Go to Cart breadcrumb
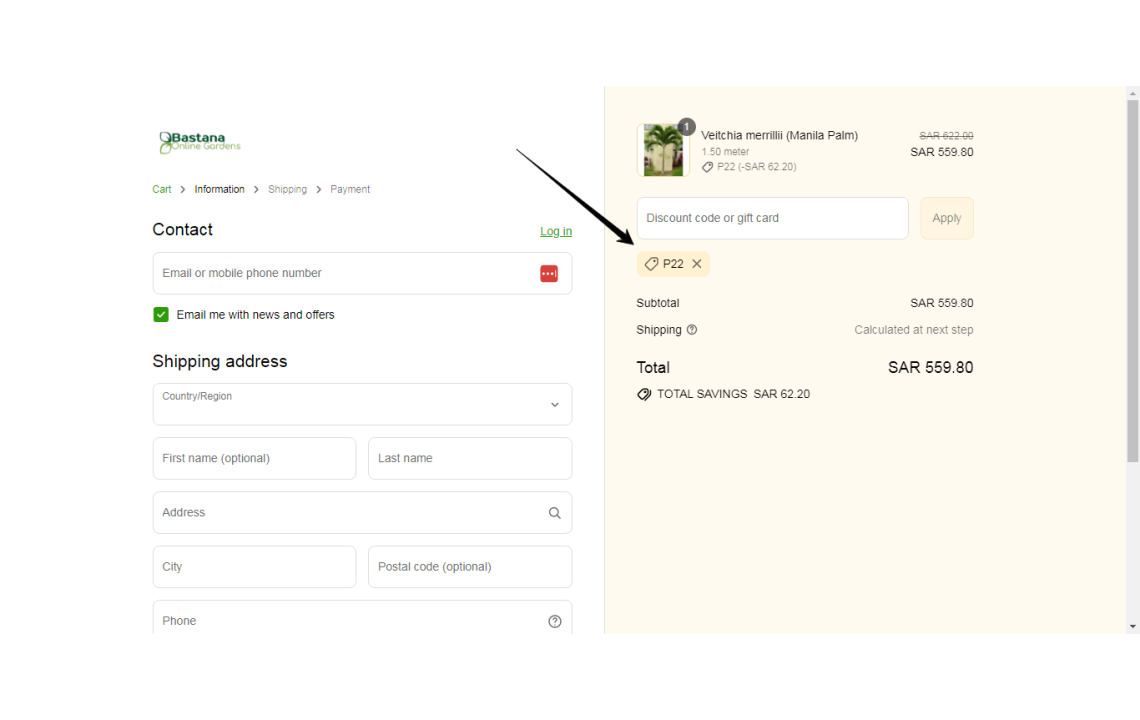 161,189
